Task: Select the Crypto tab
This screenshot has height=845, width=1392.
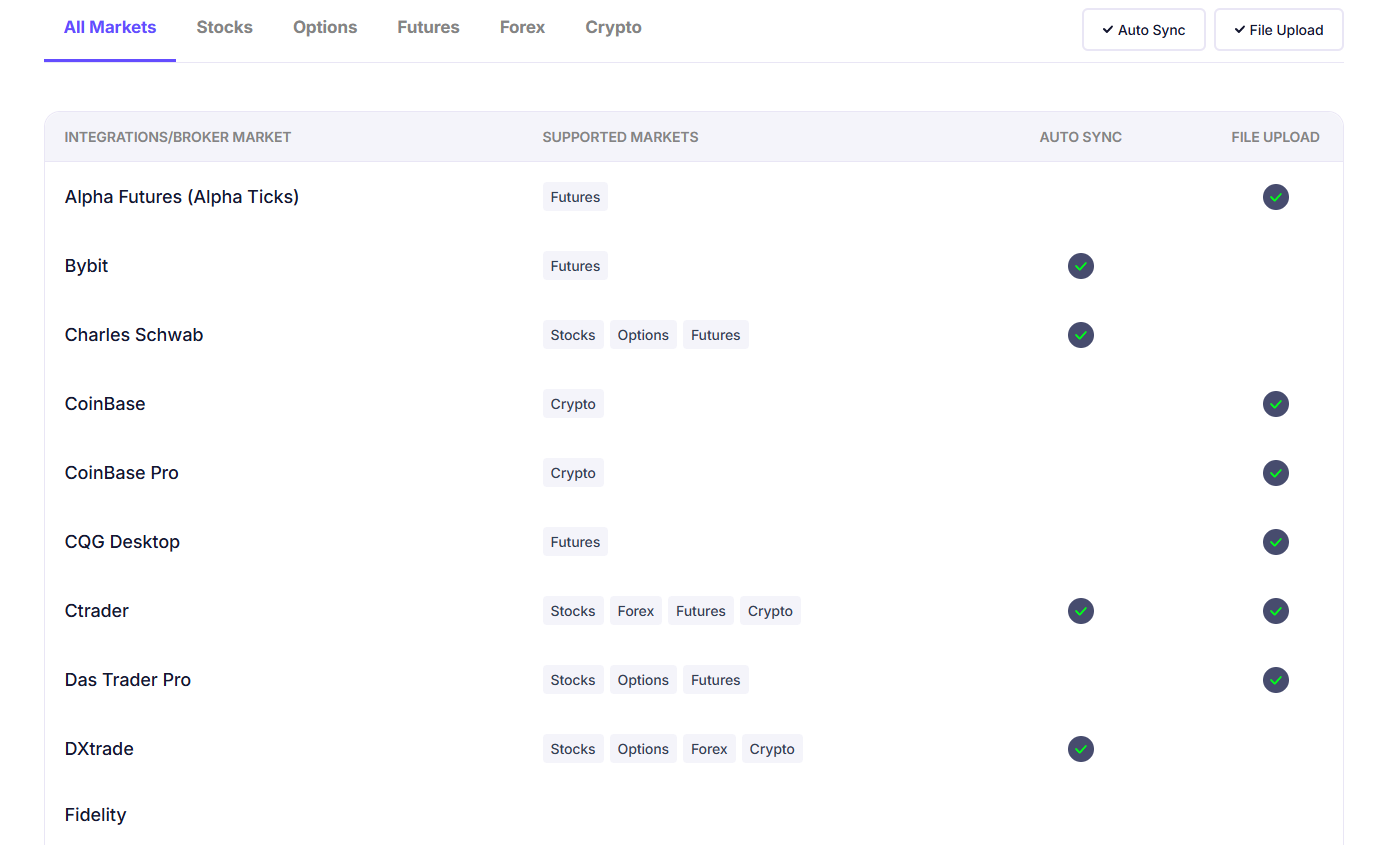Action: 613,28
